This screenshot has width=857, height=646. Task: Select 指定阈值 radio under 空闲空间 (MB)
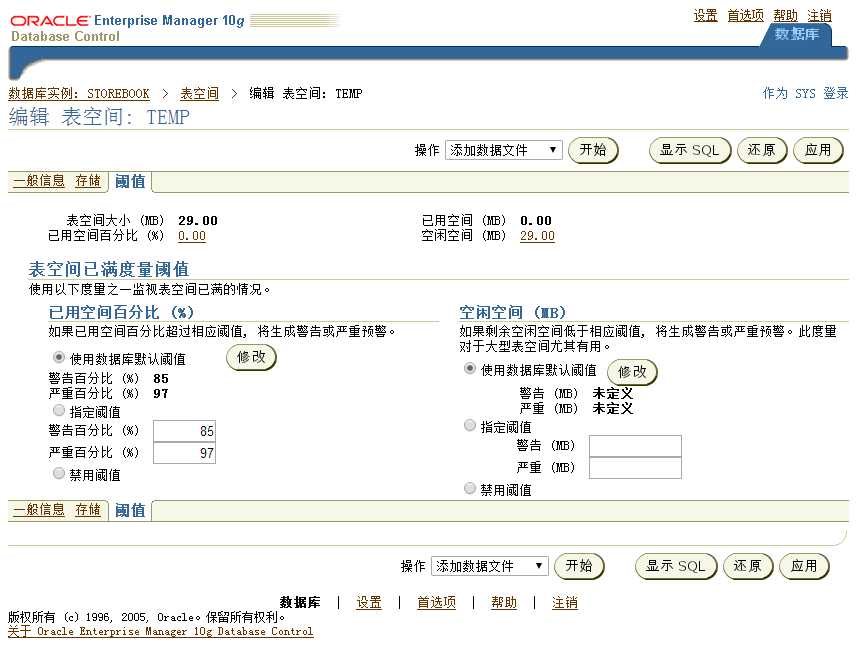point(469,425)
